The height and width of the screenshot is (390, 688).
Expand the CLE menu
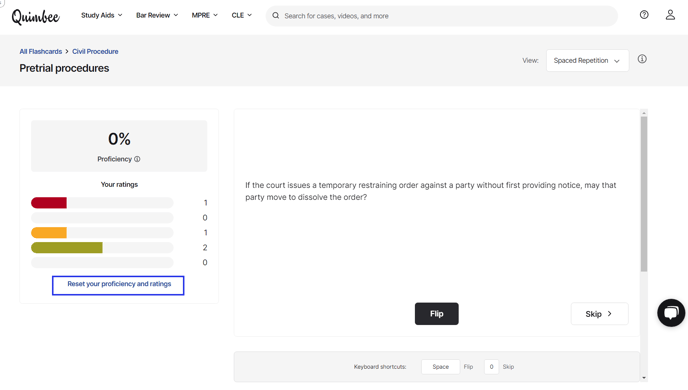(242, 15)
